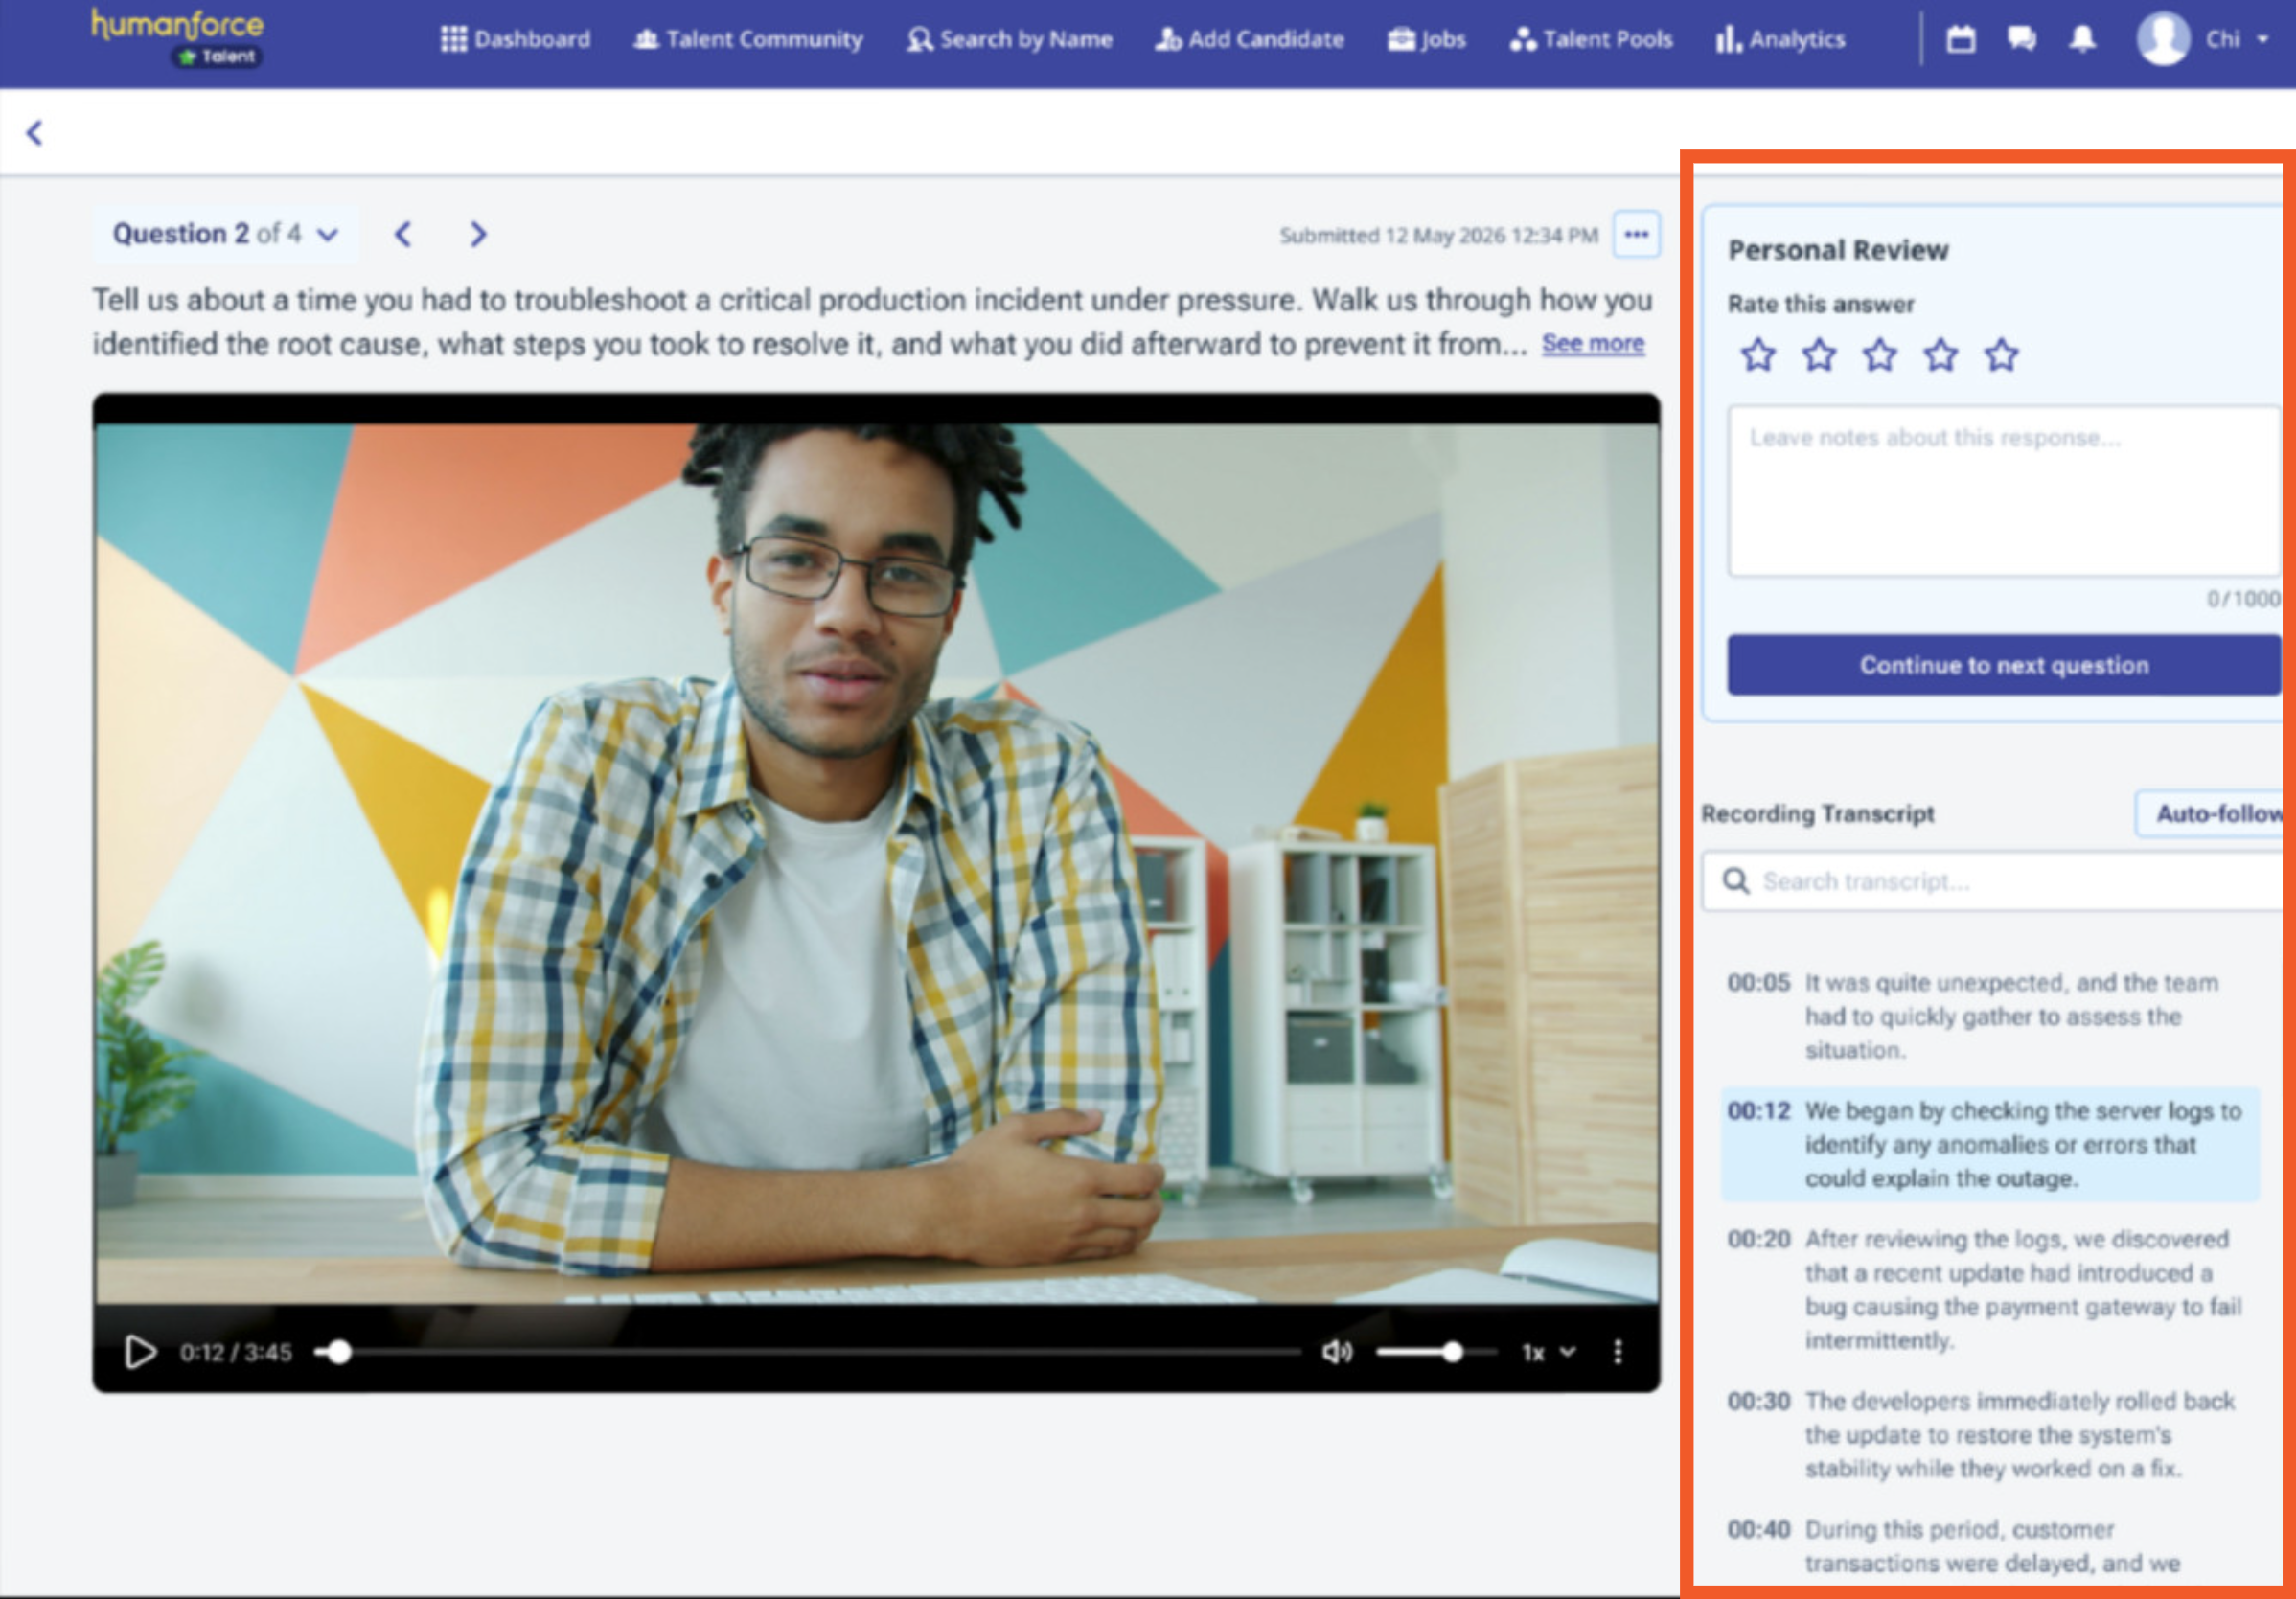
Task: Open the notifications bell
Action: 2082,39
